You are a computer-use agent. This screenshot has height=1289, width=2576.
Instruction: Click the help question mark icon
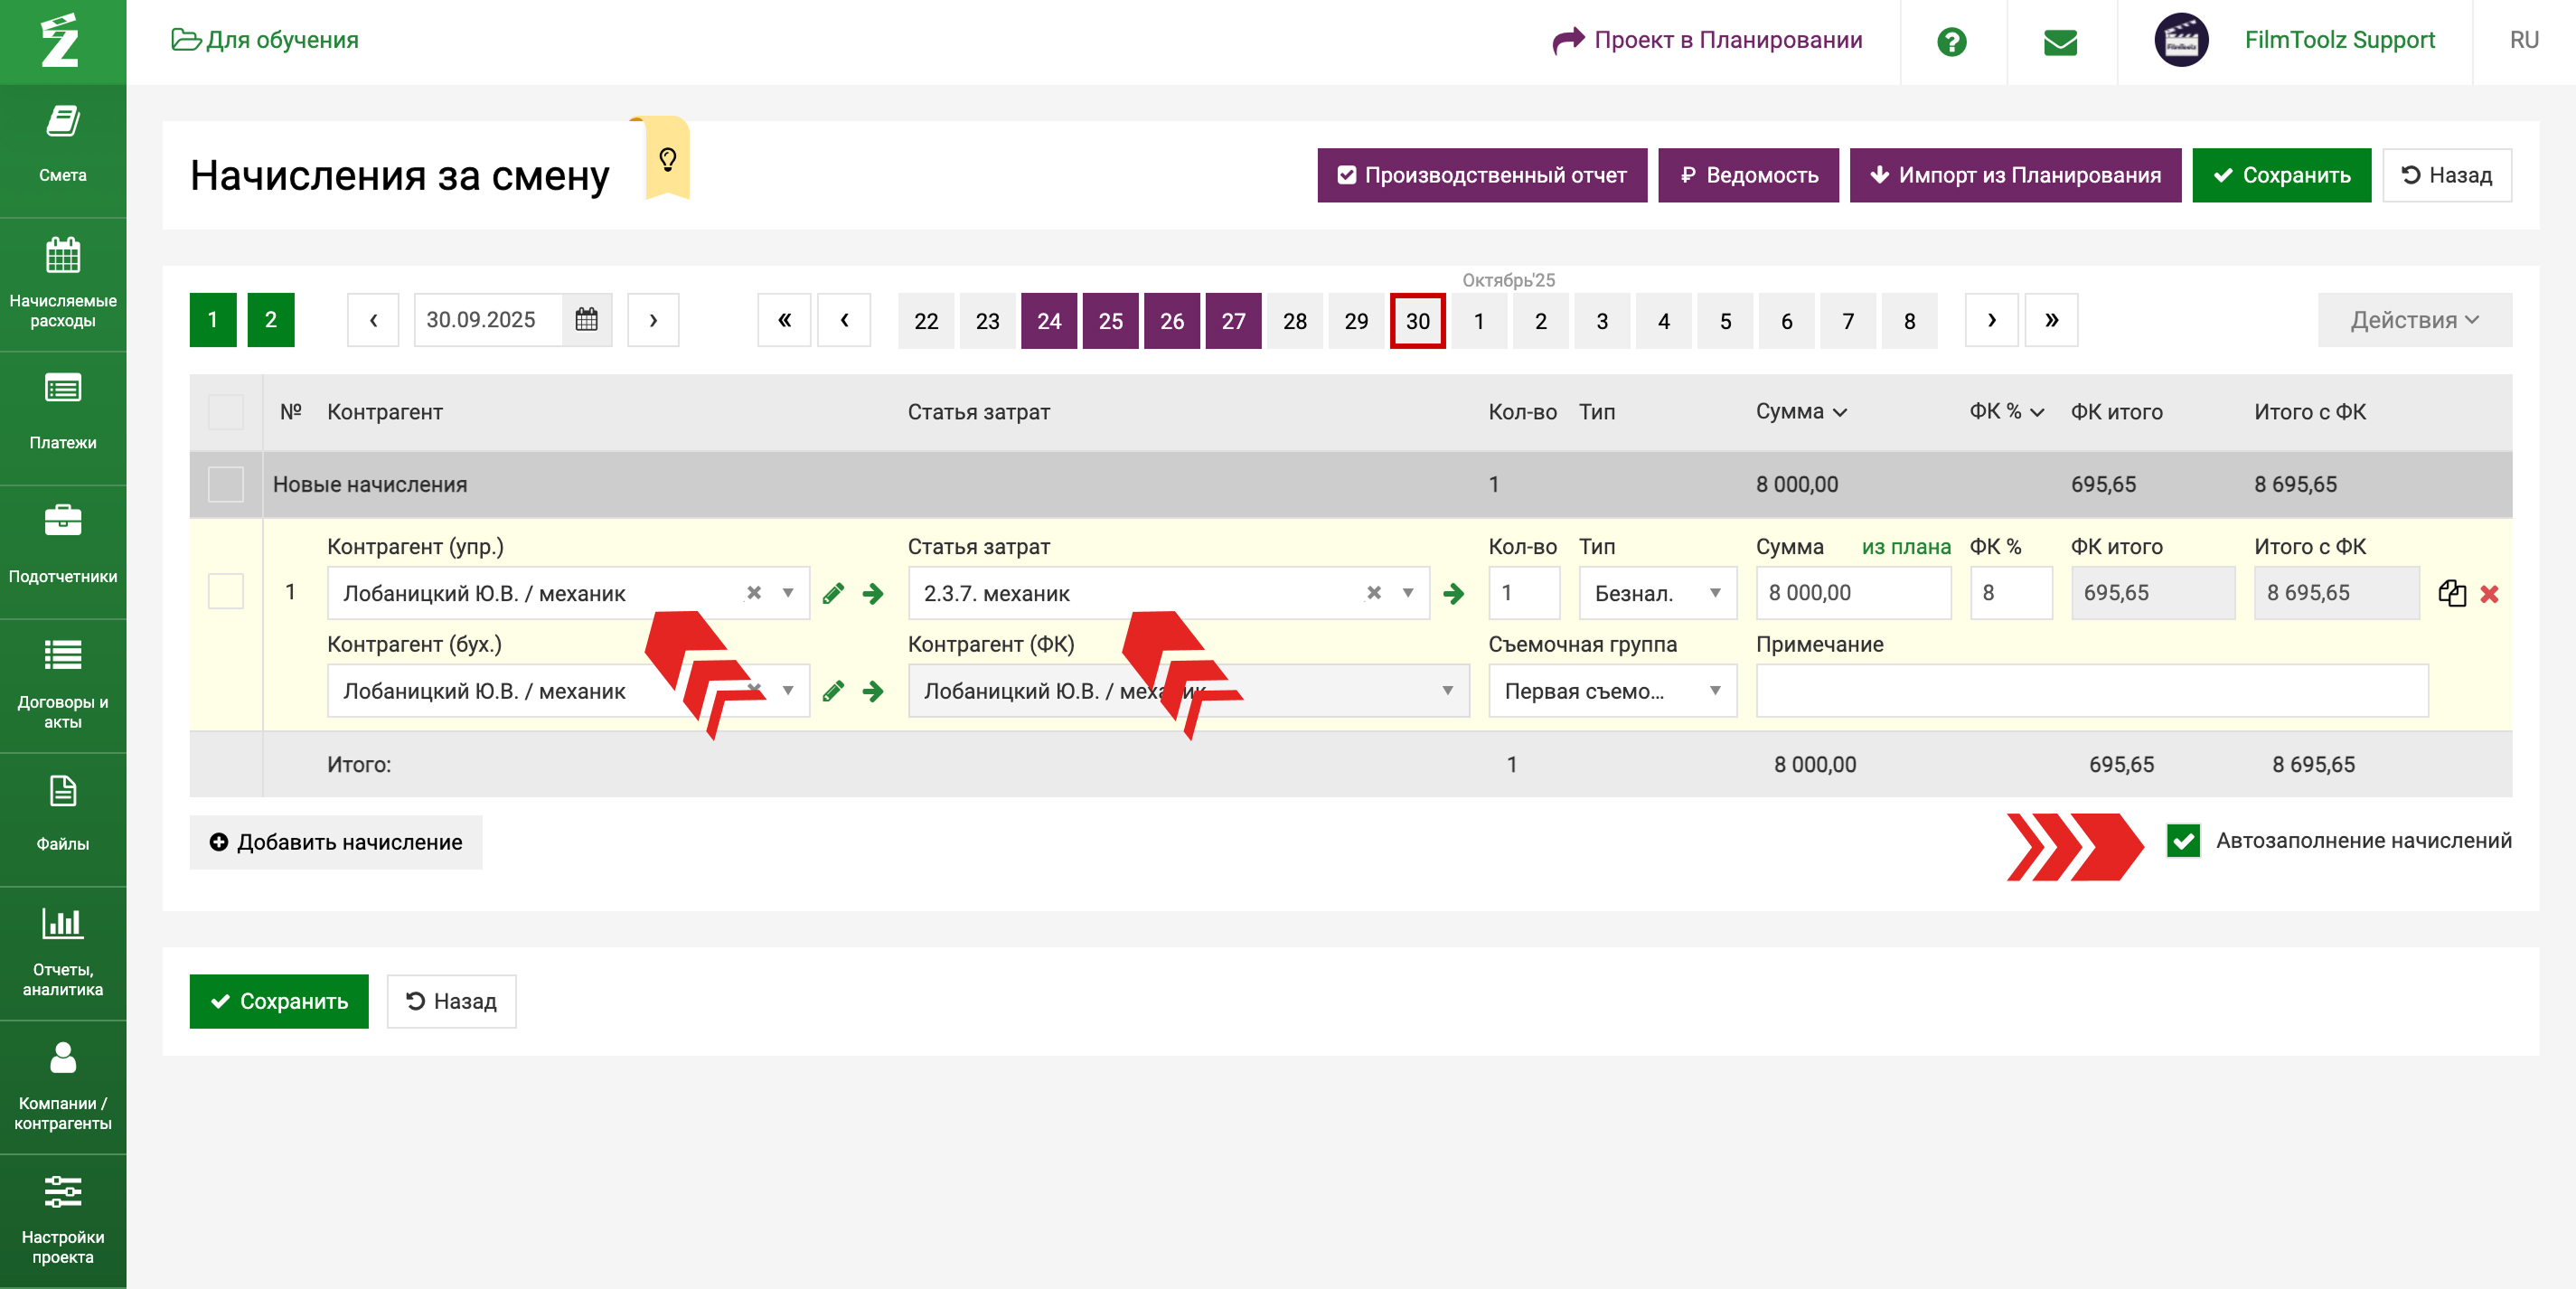pos(1951,41)
